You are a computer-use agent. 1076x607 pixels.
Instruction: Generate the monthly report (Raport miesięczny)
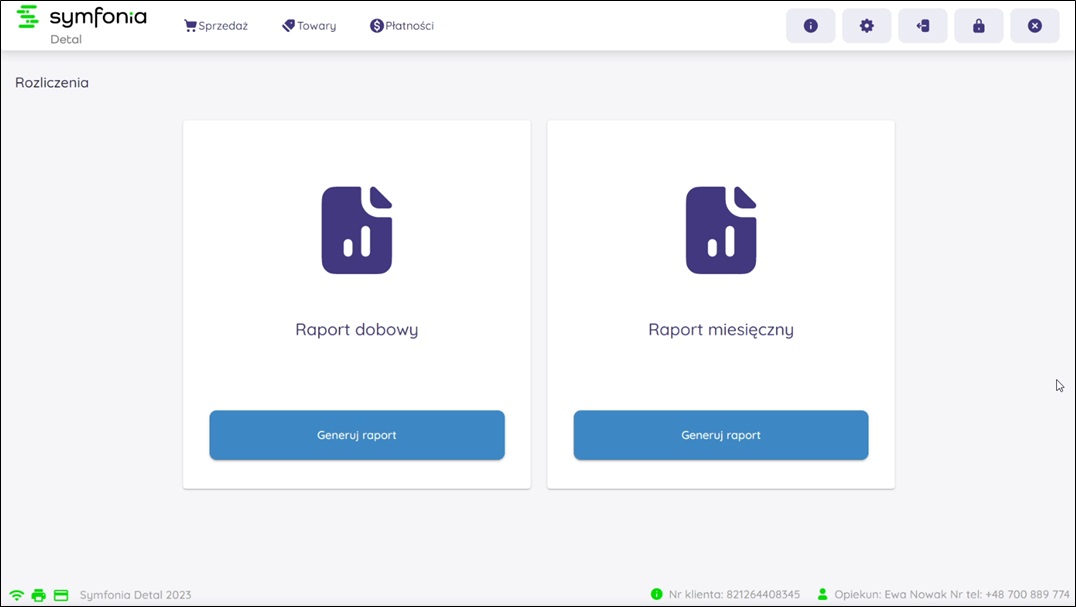(x=721, y=435)
